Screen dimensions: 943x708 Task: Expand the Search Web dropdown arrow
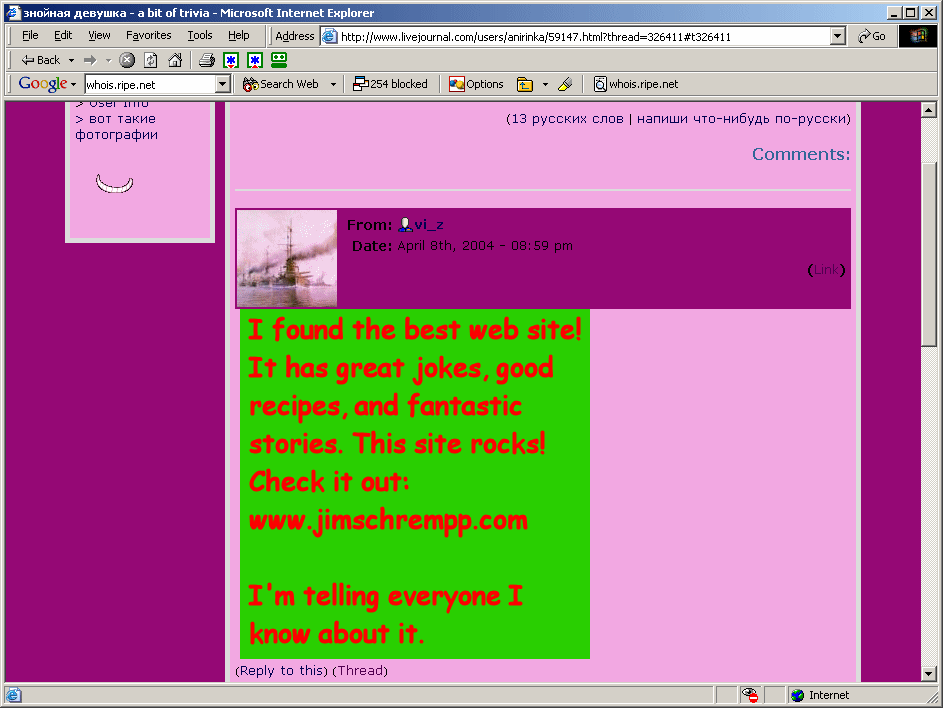coord(333,84)
